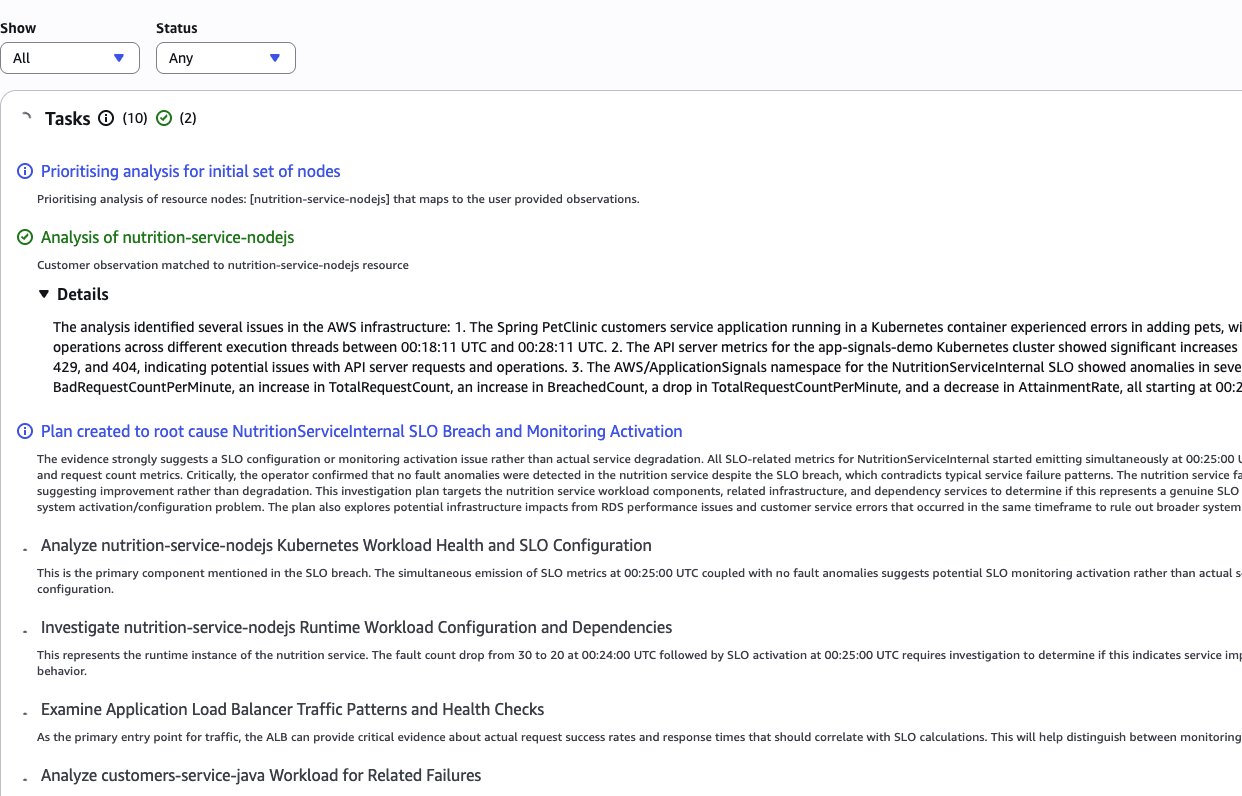Click green check icon before Analysis of nutrition-service-nodejs
Image resolution: width=1242 pixels, height=796 pixels.
(x=25, y=238)
